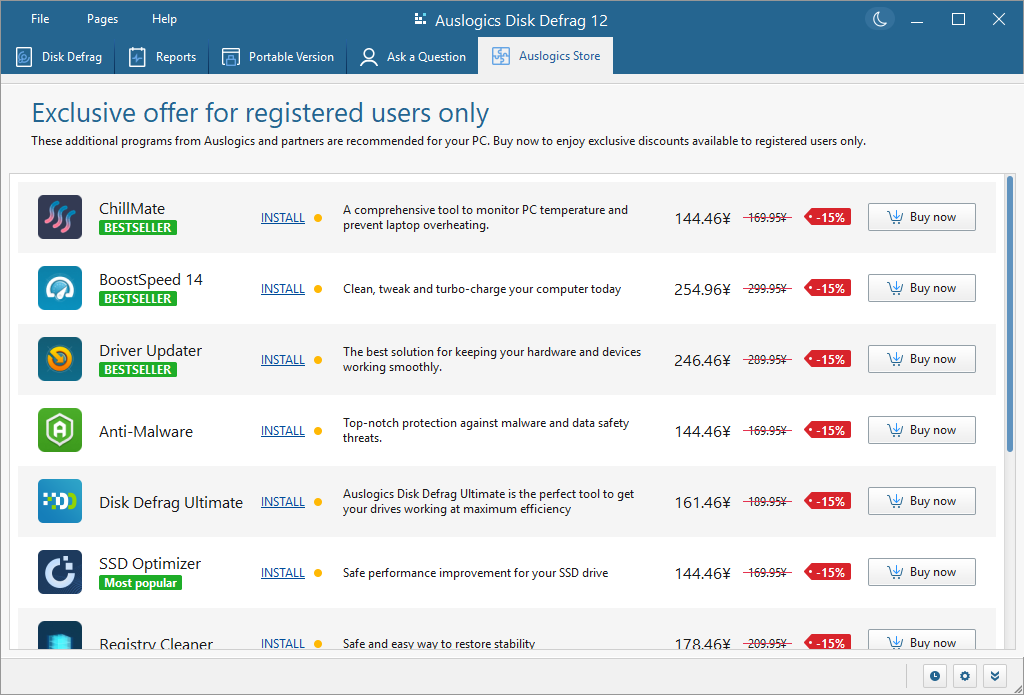Click the ChillMate product name

tap(132, 208)
